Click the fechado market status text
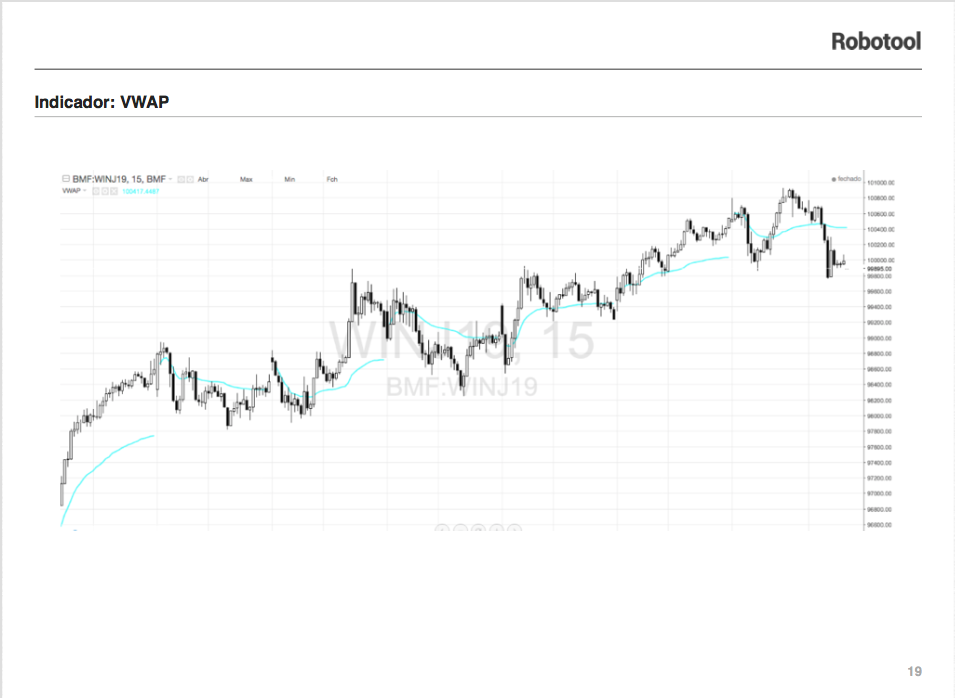Viewport: 955px width, 698px height. [x=850, y=179]
